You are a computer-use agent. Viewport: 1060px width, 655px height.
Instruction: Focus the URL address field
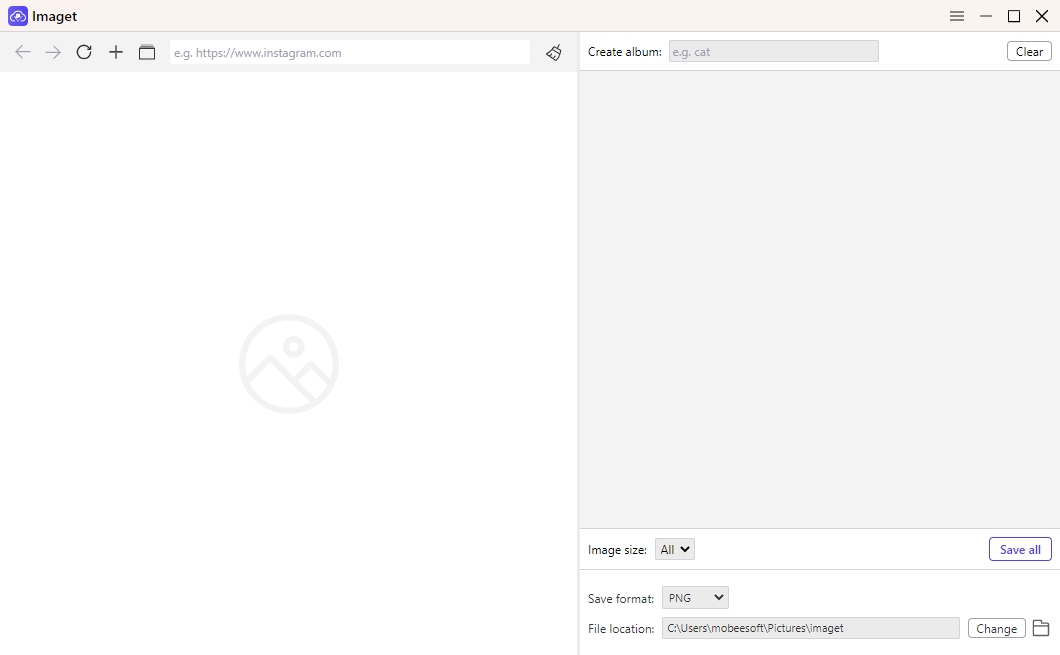[350, 53]
